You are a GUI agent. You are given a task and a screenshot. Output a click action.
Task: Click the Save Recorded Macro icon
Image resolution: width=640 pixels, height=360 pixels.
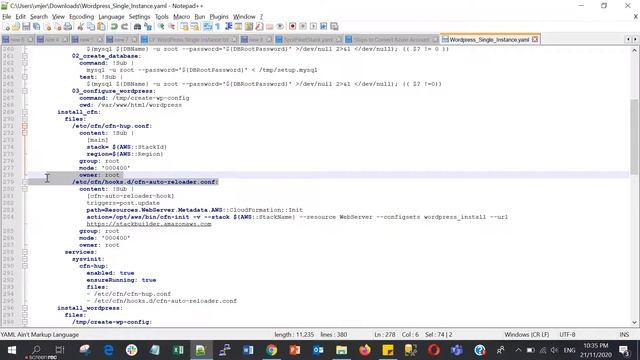click(x=334, y=27)
